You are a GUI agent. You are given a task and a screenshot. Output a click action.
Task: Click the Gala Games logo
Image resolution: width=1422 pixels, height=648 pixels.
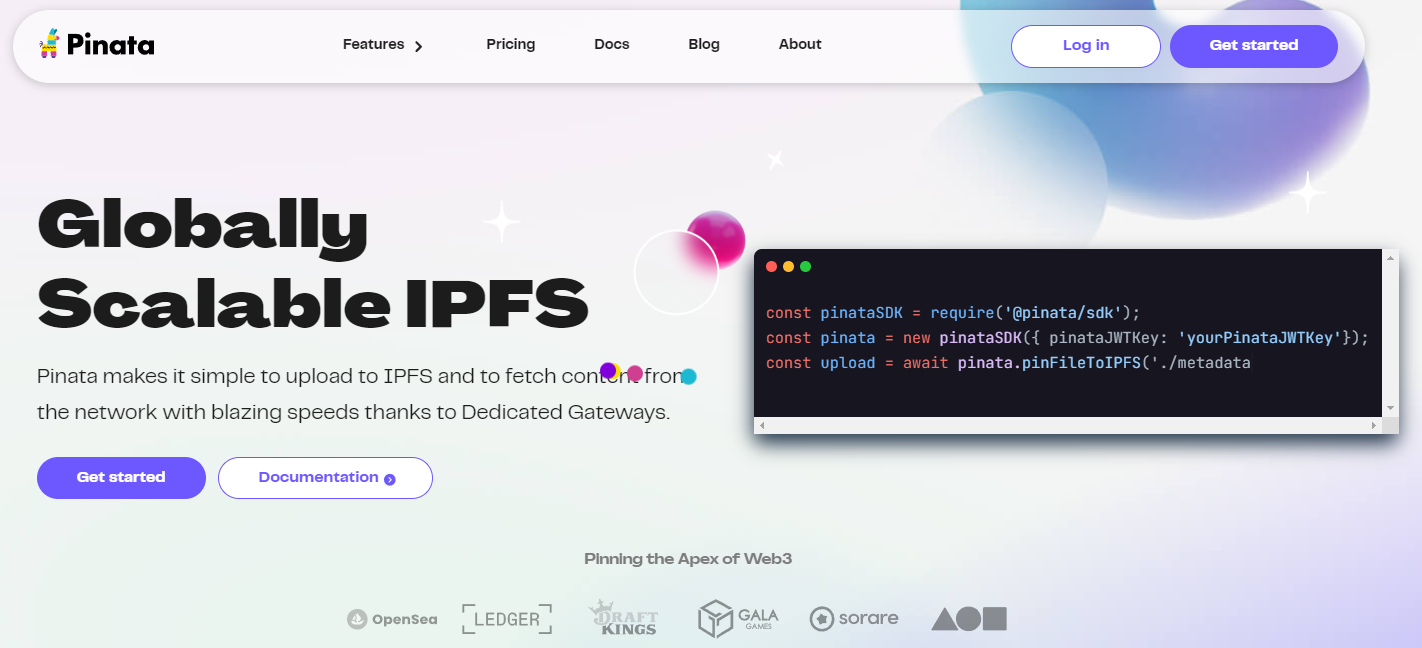click(x=738, y=618)
